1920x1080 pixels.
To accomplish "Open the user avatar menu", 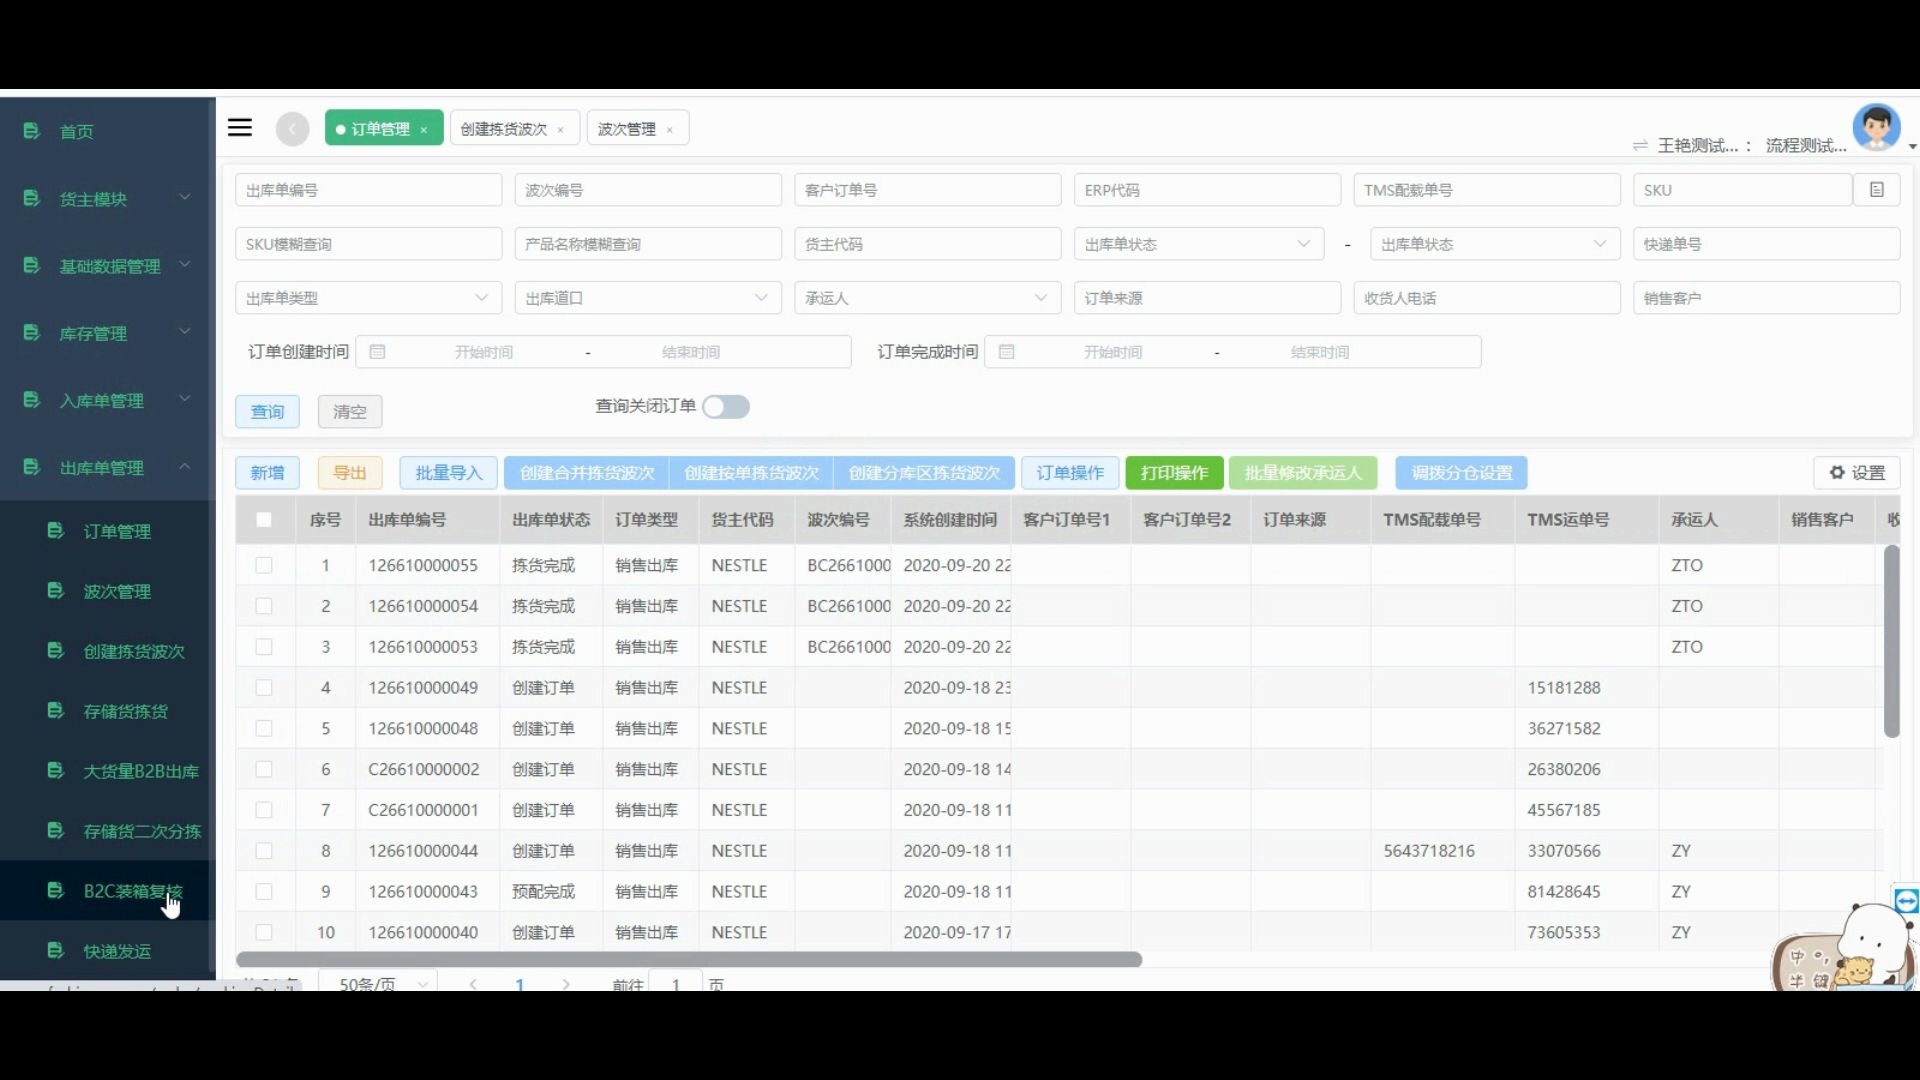I will point(1876,128).
